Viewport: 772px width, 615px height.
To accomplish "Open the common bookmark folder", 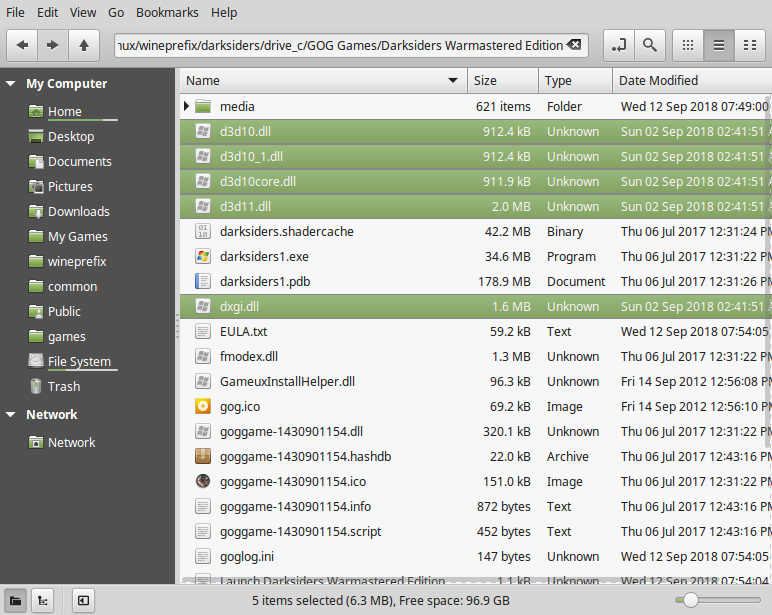I will [x=72, y=287].
